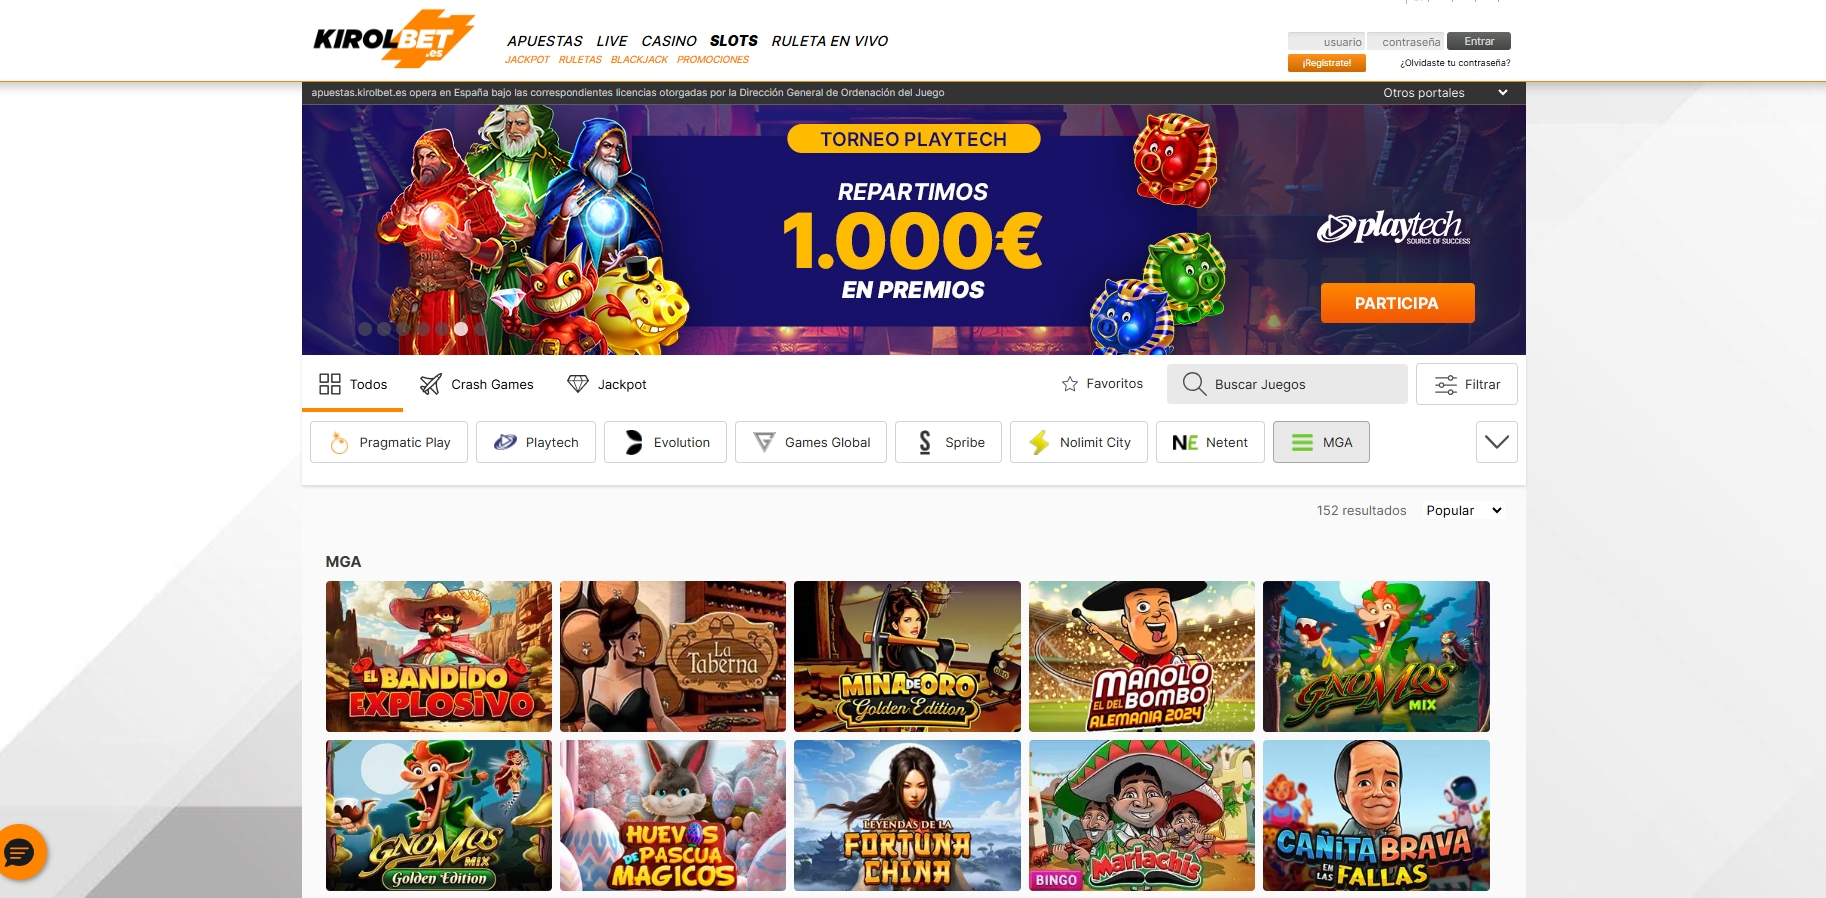
Task: Select the last banner carousel dot
Action: (480, 329)
